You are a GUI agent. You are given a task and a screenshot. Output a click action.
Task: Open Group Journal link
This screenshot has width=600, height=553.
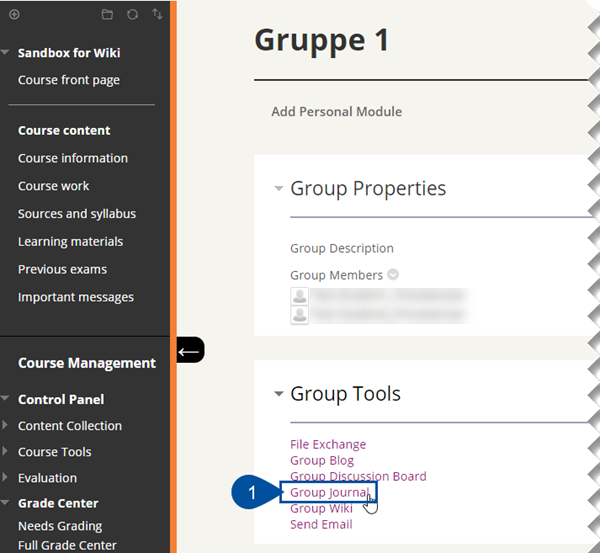coord(329,493)
